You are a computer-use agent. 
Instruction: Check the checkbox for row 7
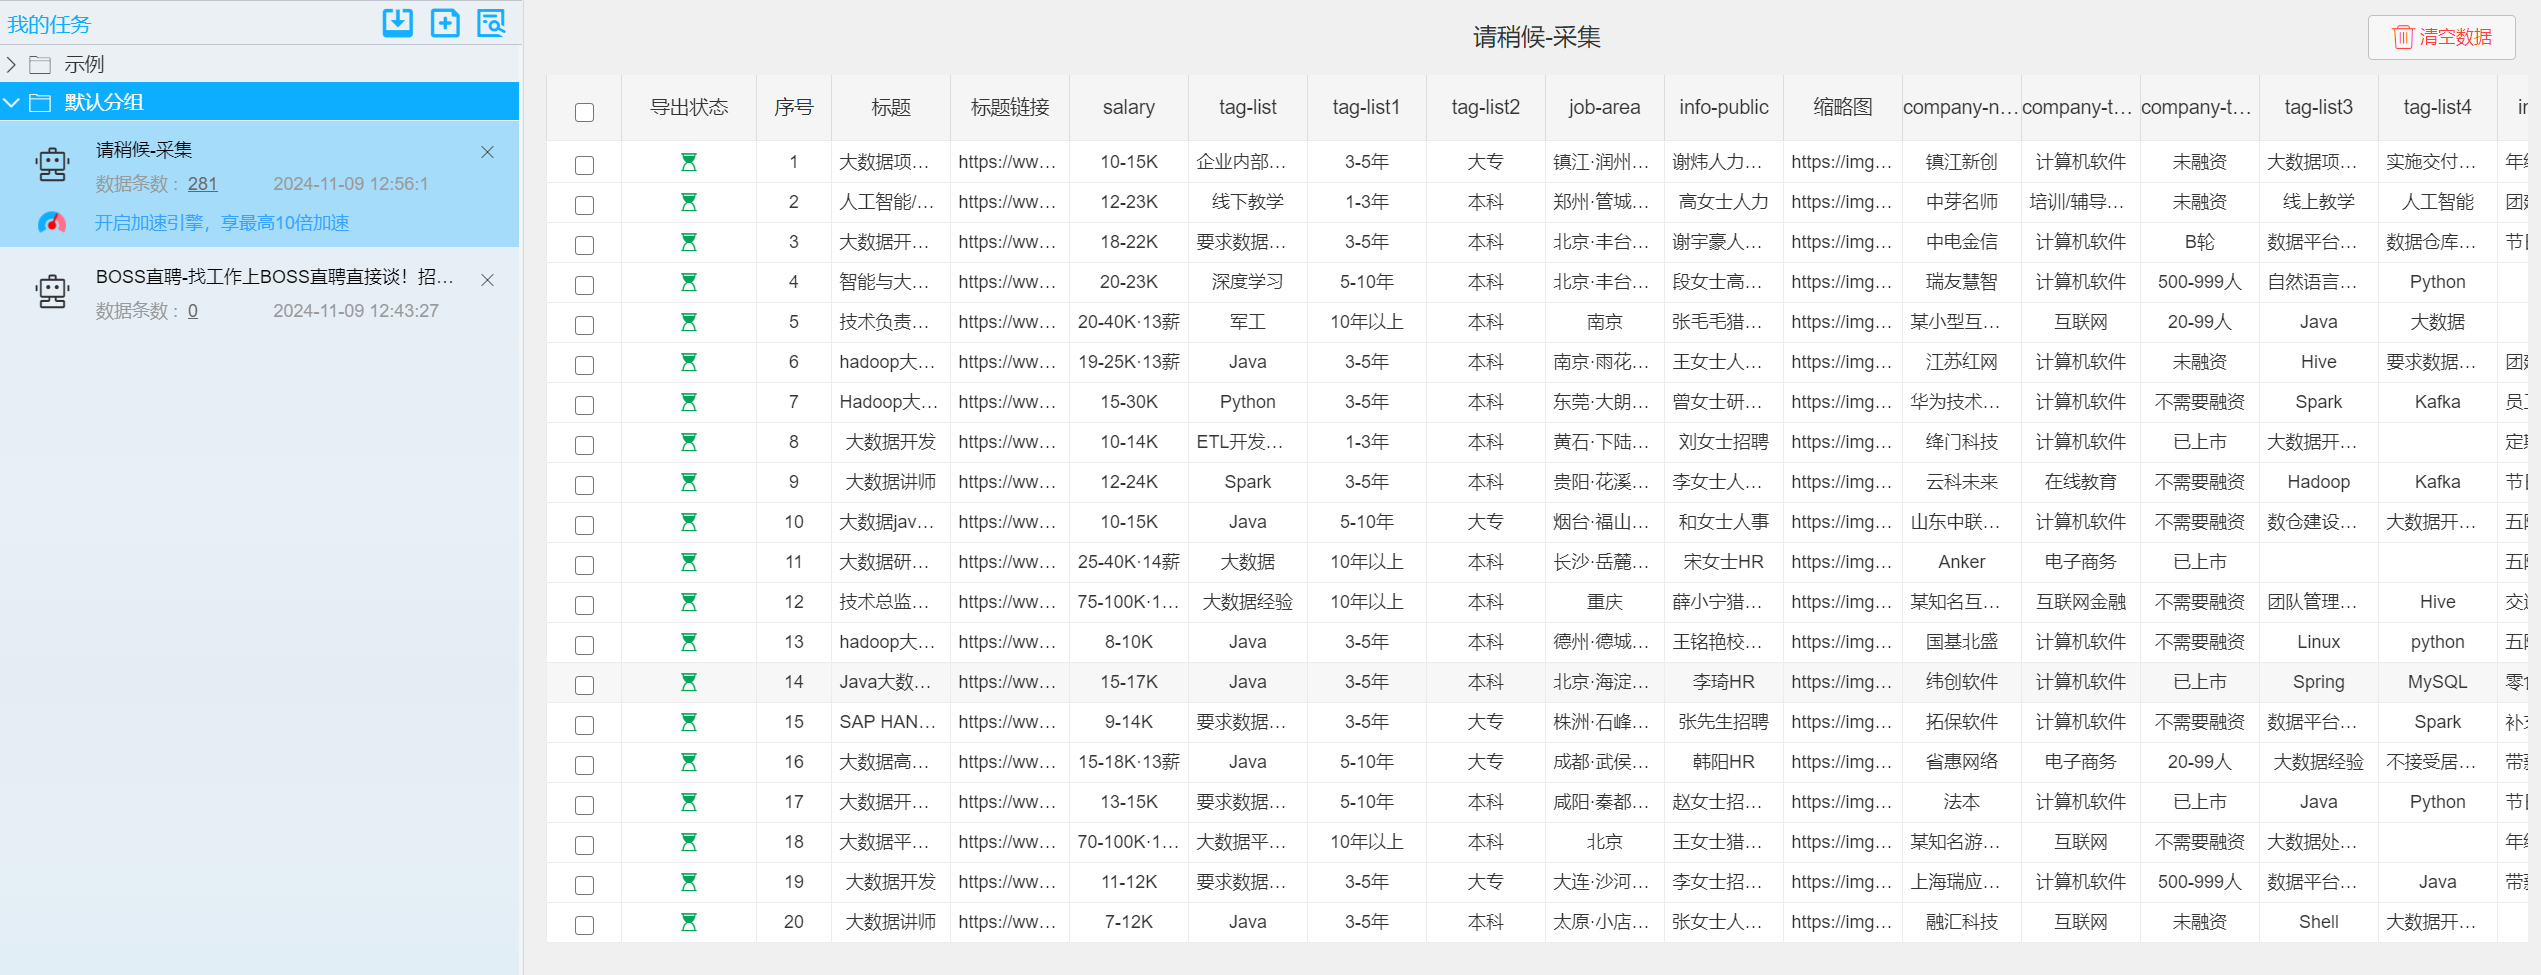click(585, 405)
